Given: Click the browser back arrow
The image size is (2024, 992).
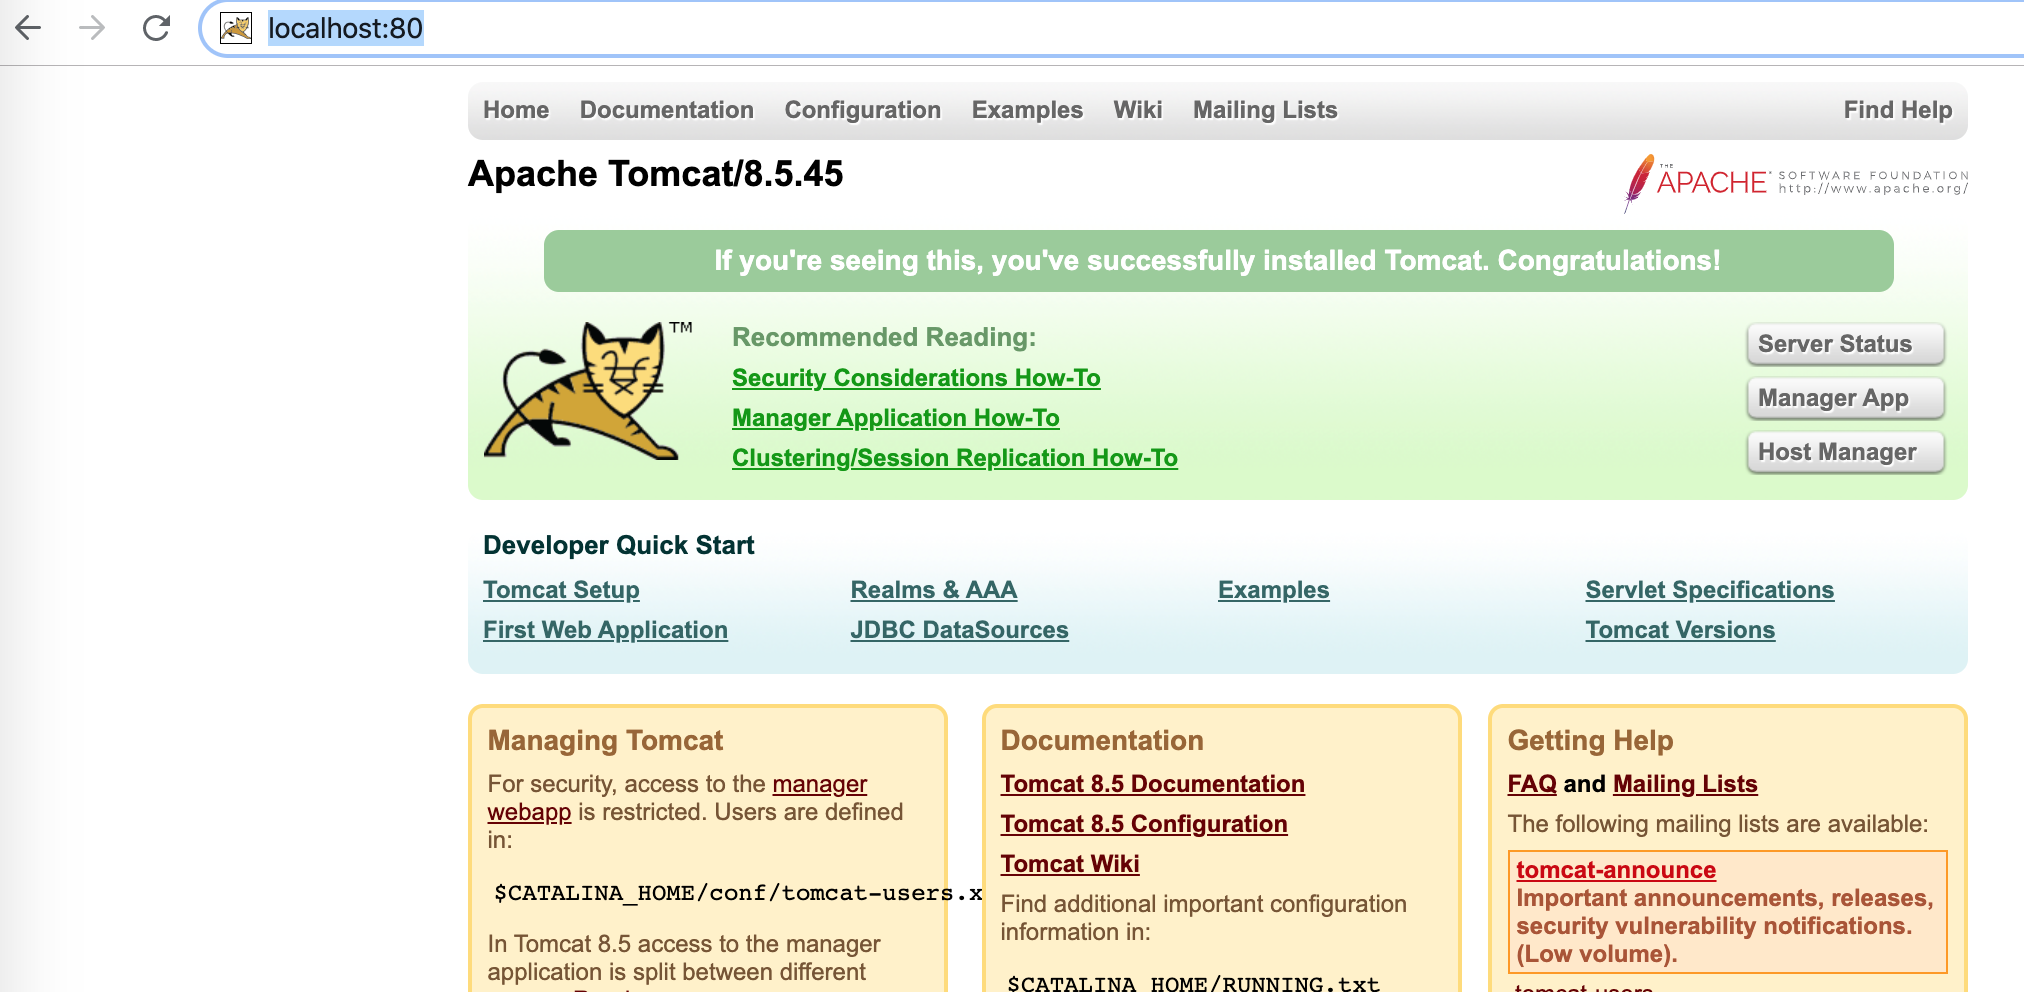Looking at the screenshot, I should (x=28, y=28).
